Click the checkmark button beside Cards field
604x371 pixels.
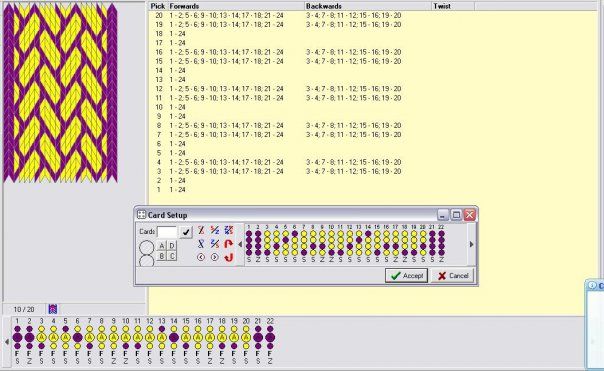pos(186,232)
